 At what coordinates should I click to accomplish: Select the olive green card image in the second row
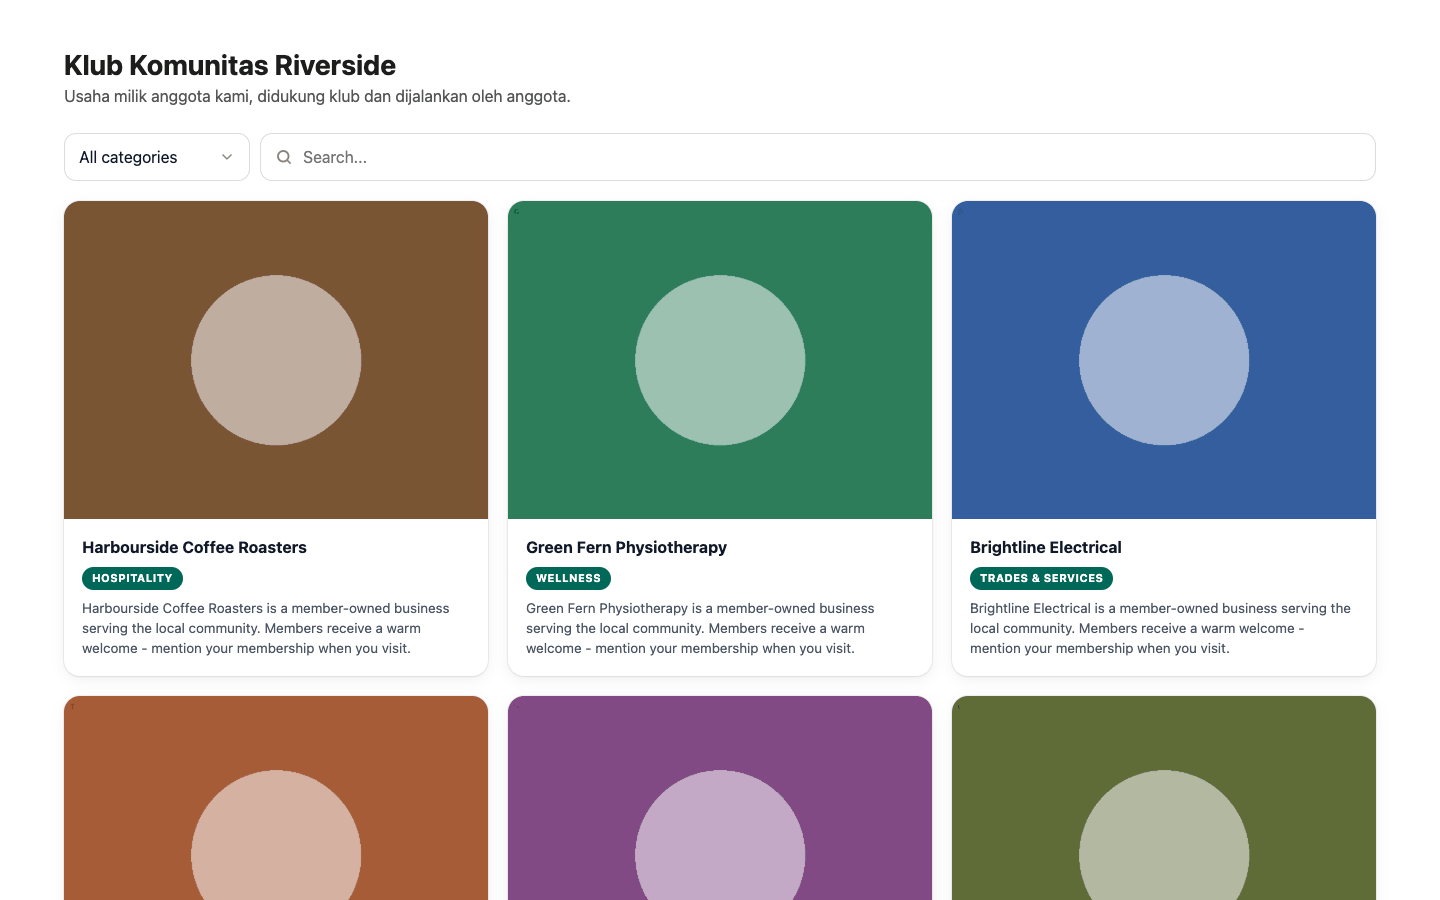1164,798
